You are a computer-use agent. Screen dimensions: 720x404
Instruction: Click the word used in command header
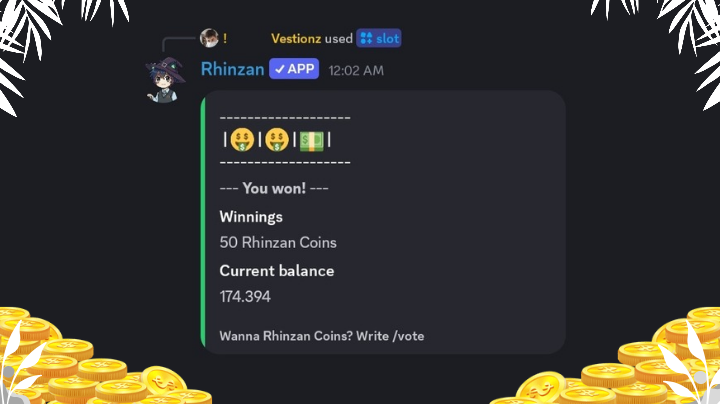click(338, 39)
